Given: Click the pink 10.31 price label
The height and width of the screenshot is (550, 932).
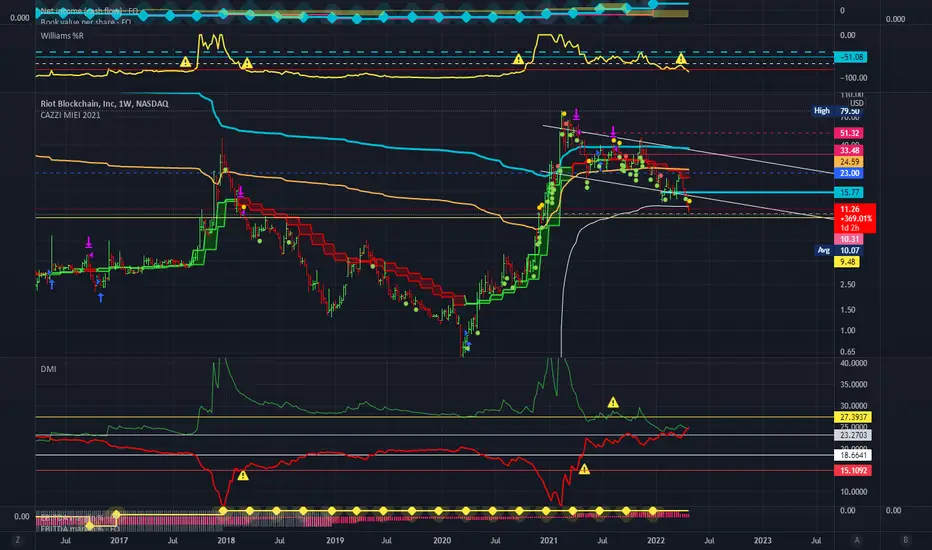Looking at the screenshot, I should point(849,239).
